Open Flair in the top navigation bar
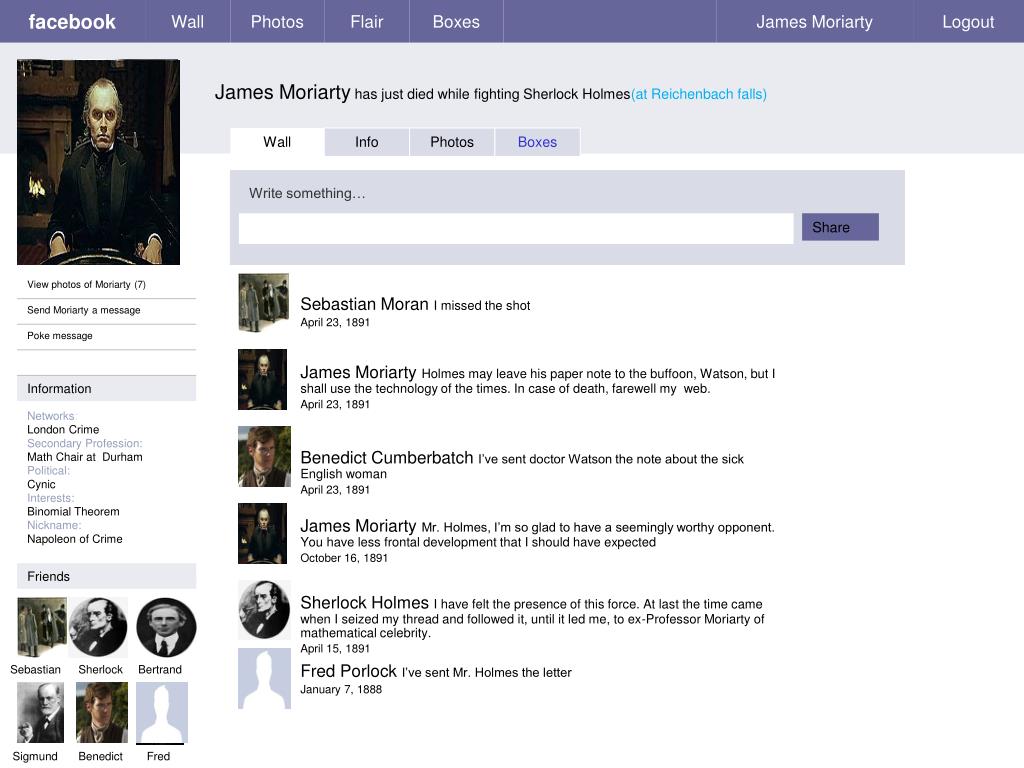 coord(366,22)
